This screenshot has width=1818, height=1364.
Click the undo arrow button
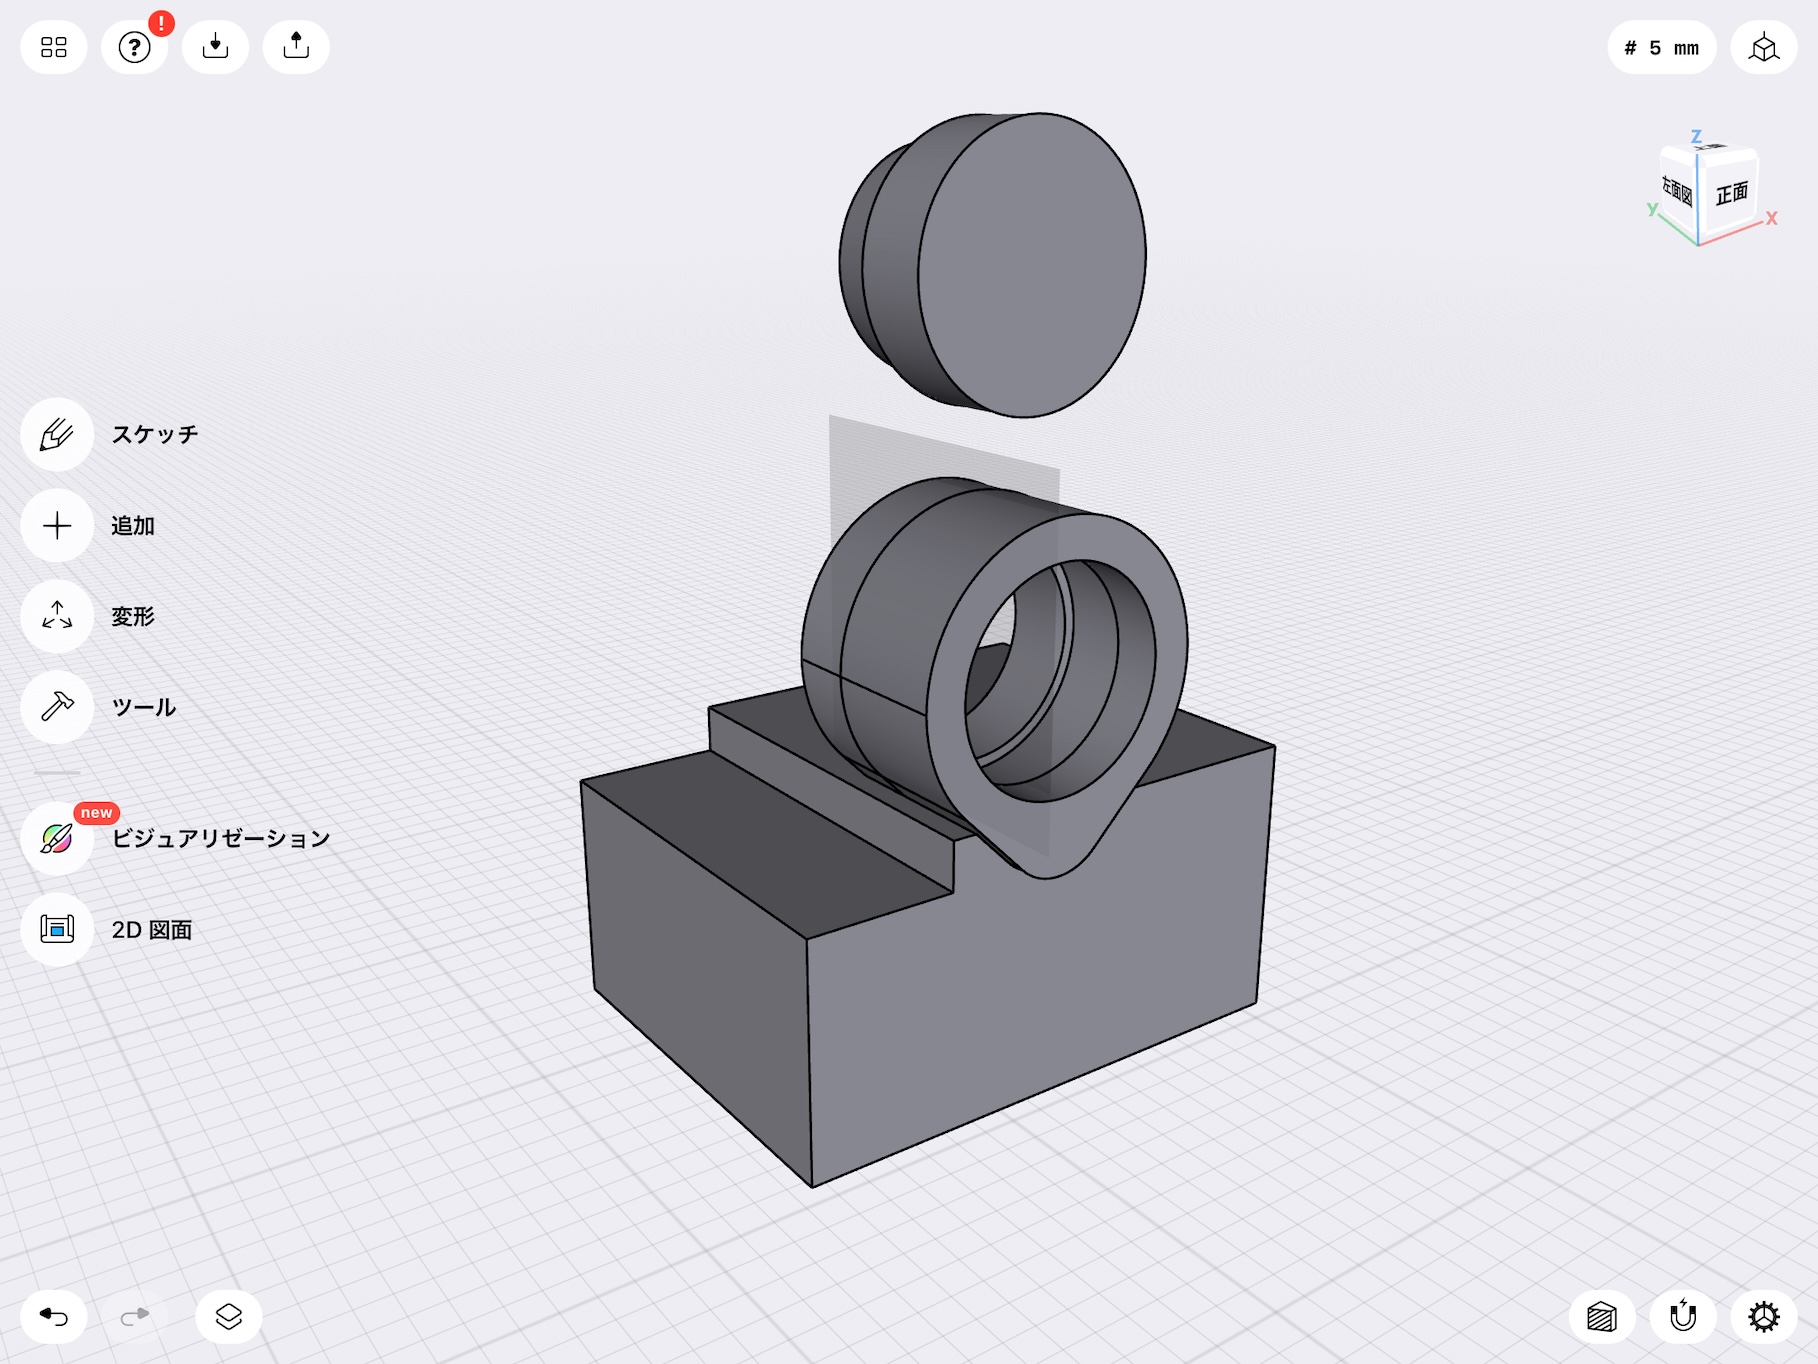tap(54, 1316)
